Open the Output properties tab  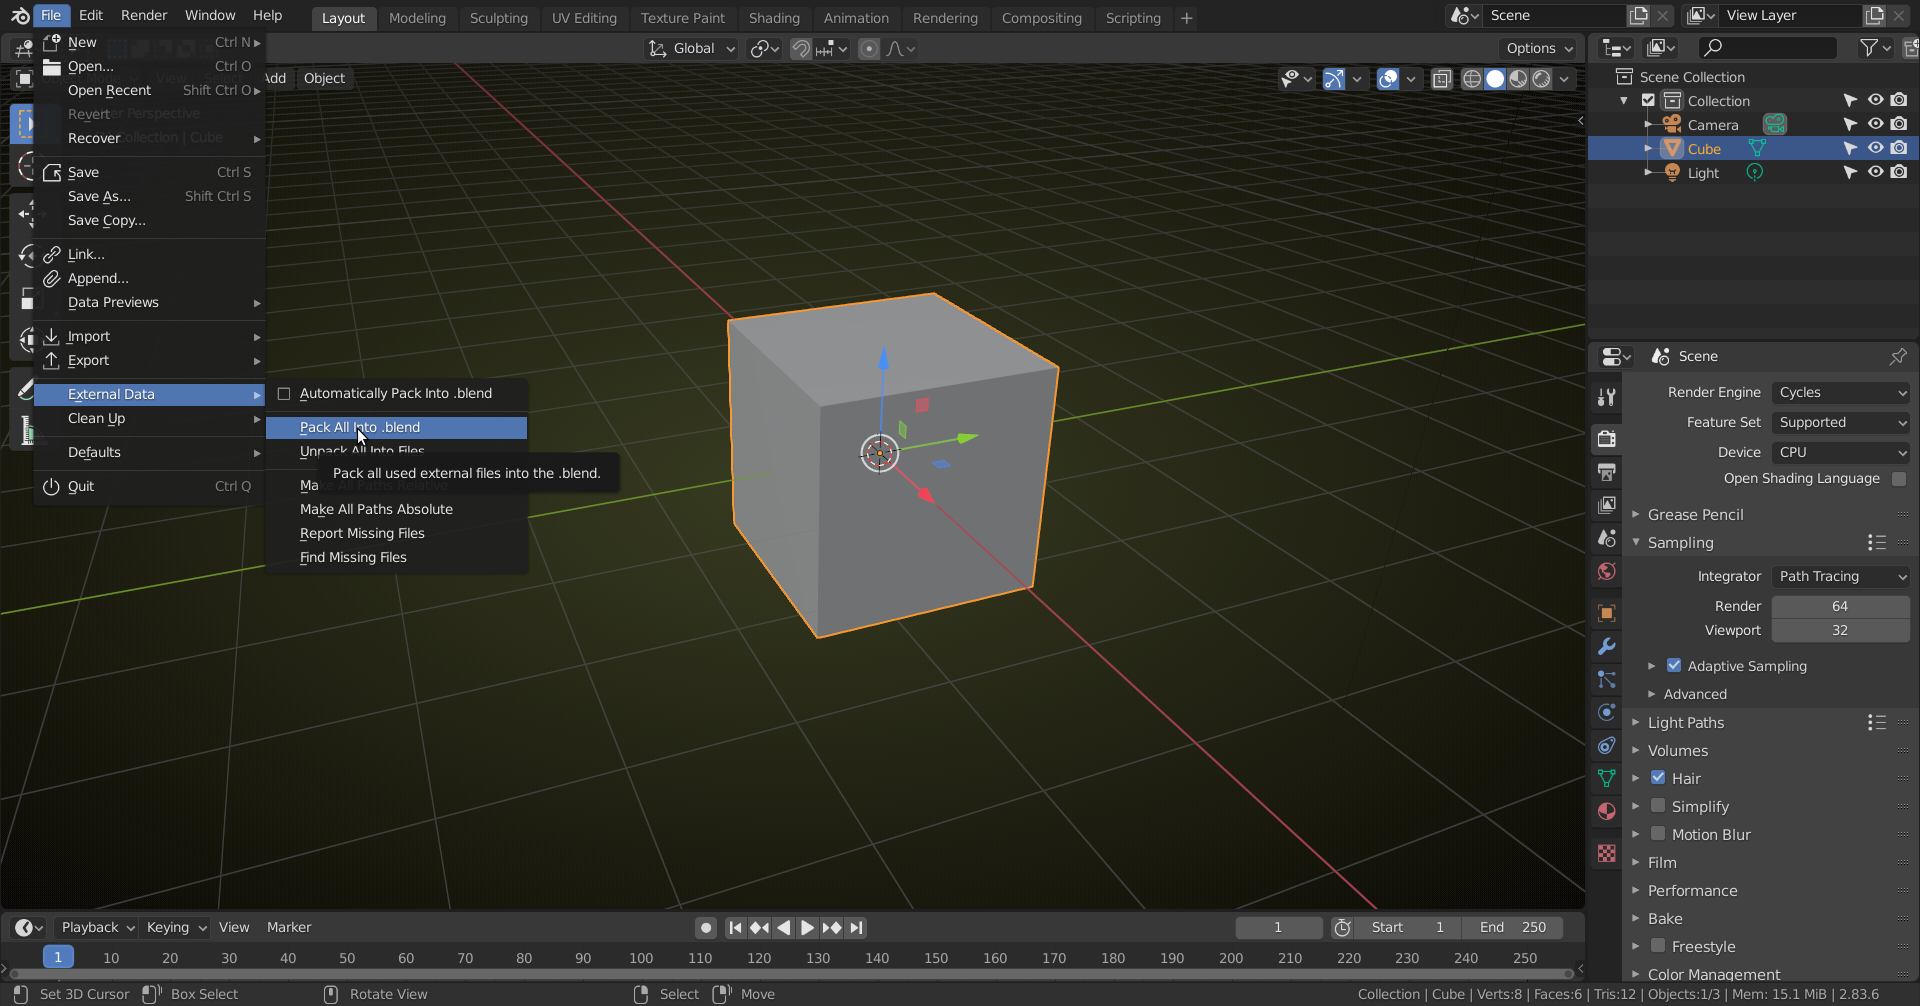point(1607,472)
